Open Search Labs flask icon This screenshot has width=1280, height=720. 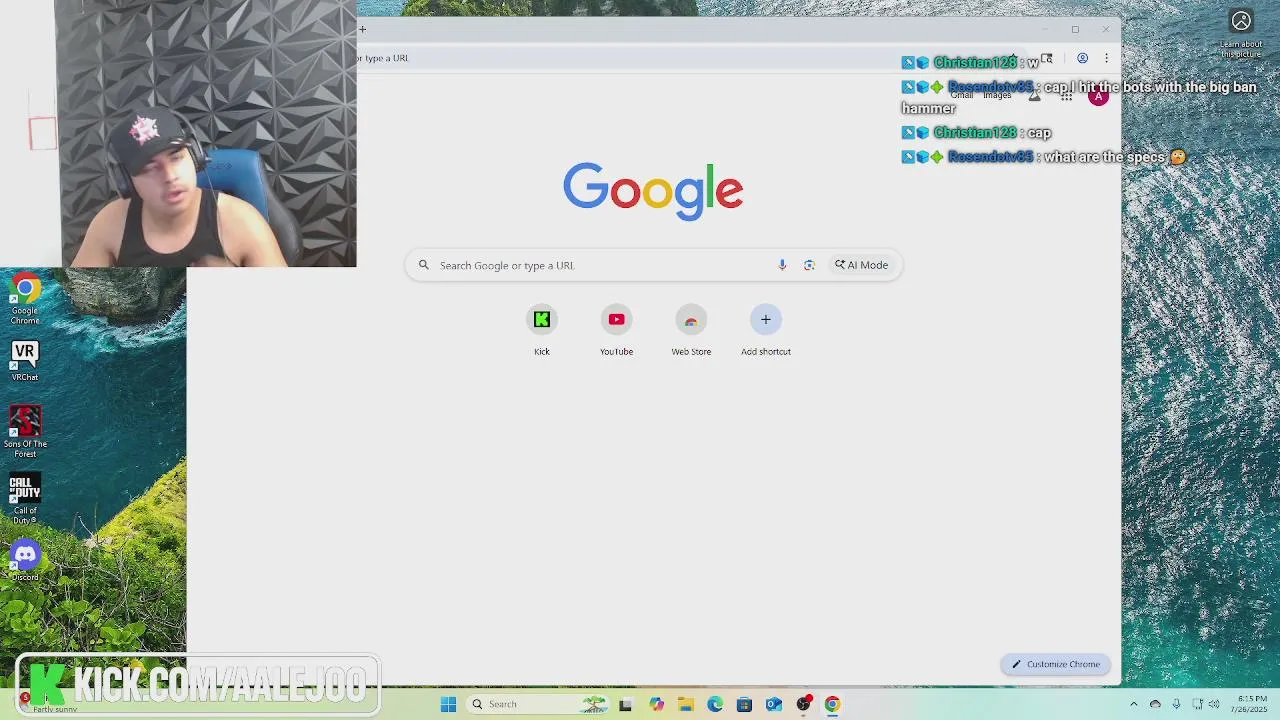(1035, 96)
